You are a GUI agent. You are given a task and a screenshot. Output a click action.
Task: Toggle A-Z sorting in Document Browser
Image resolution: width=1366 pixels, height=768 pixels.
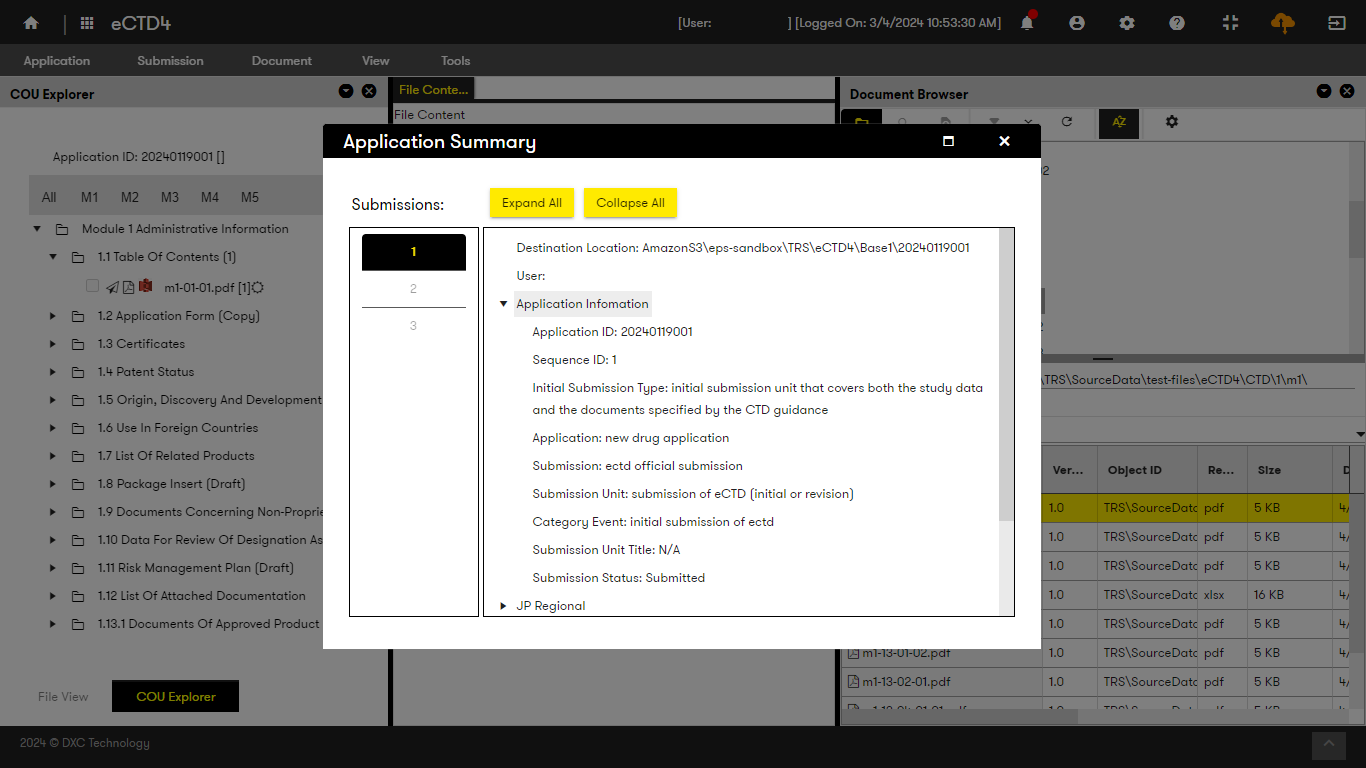[1119, 122]
